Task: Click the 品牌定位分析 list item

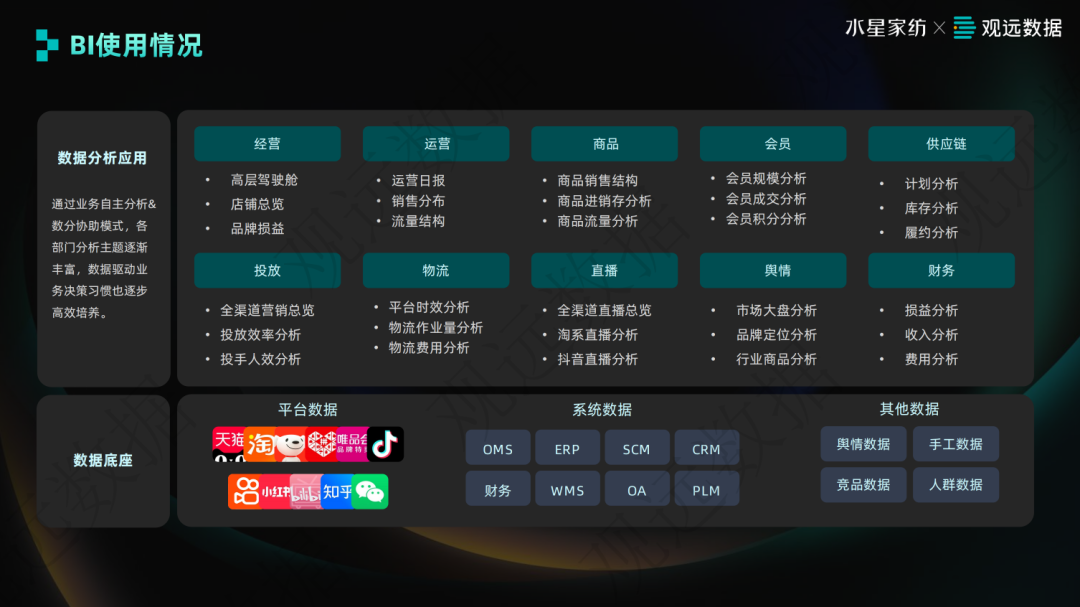Action: pyautogui.click(x=776, y=335)
